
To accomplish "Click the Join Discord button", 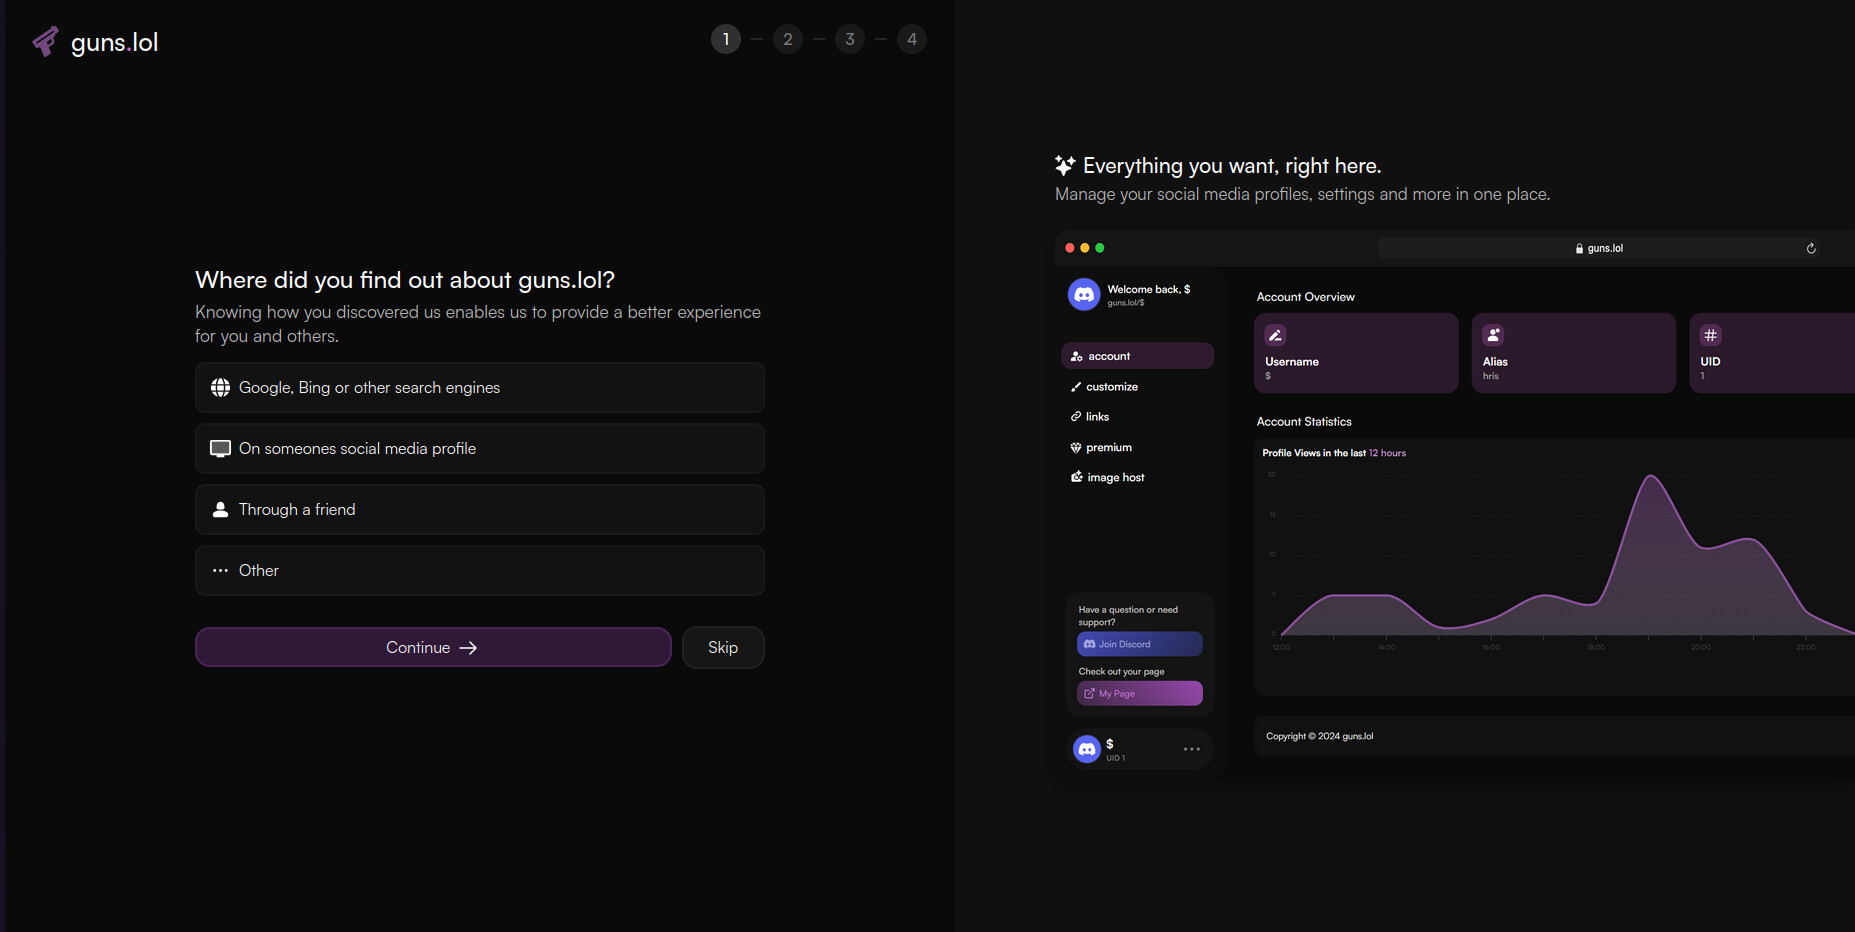I will pos(1140,644).
